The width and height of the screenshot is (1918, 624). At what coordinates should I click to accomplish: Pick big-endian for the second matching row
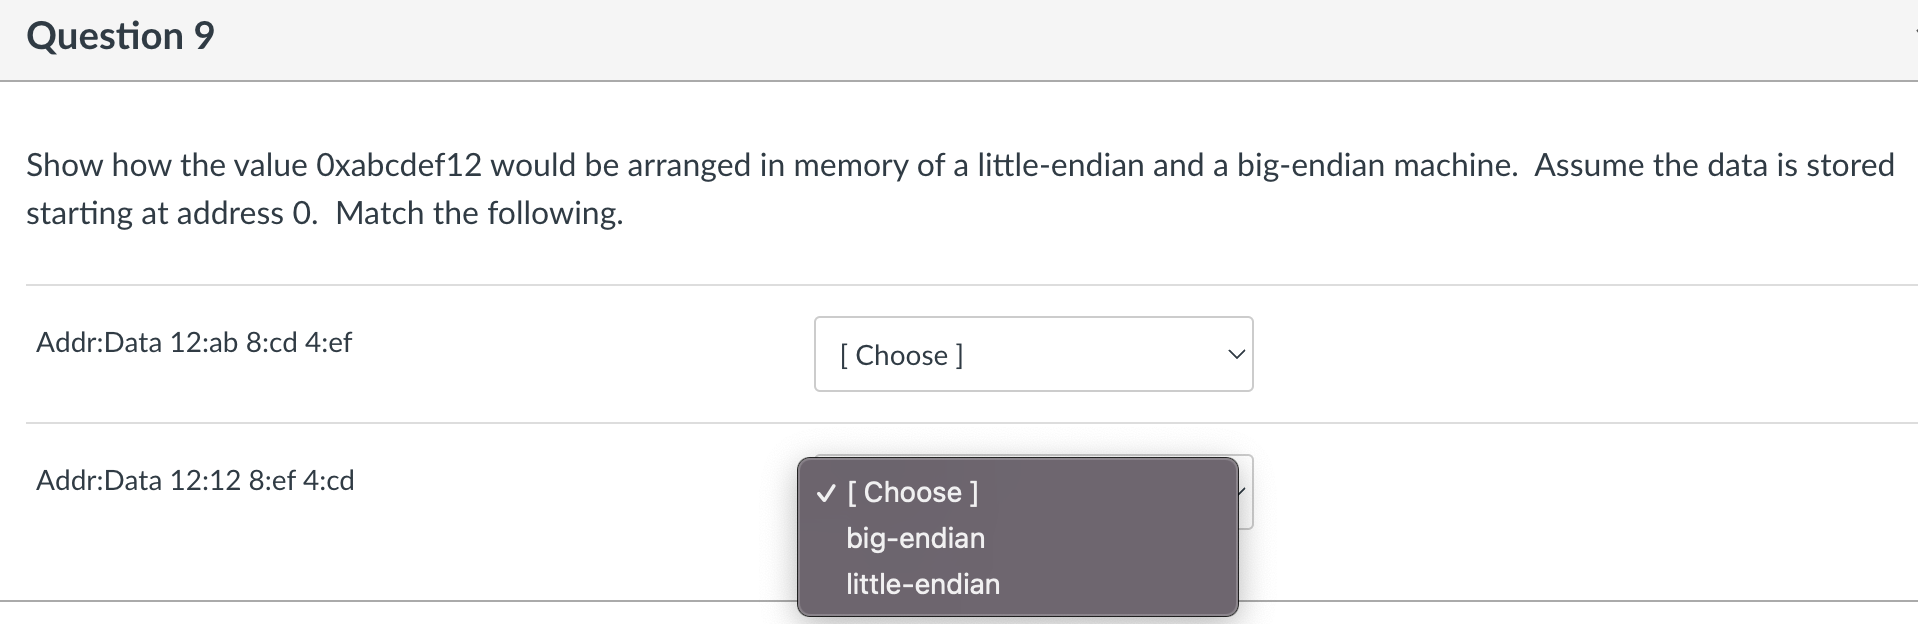pyautogui.click(x=914, y=538)
